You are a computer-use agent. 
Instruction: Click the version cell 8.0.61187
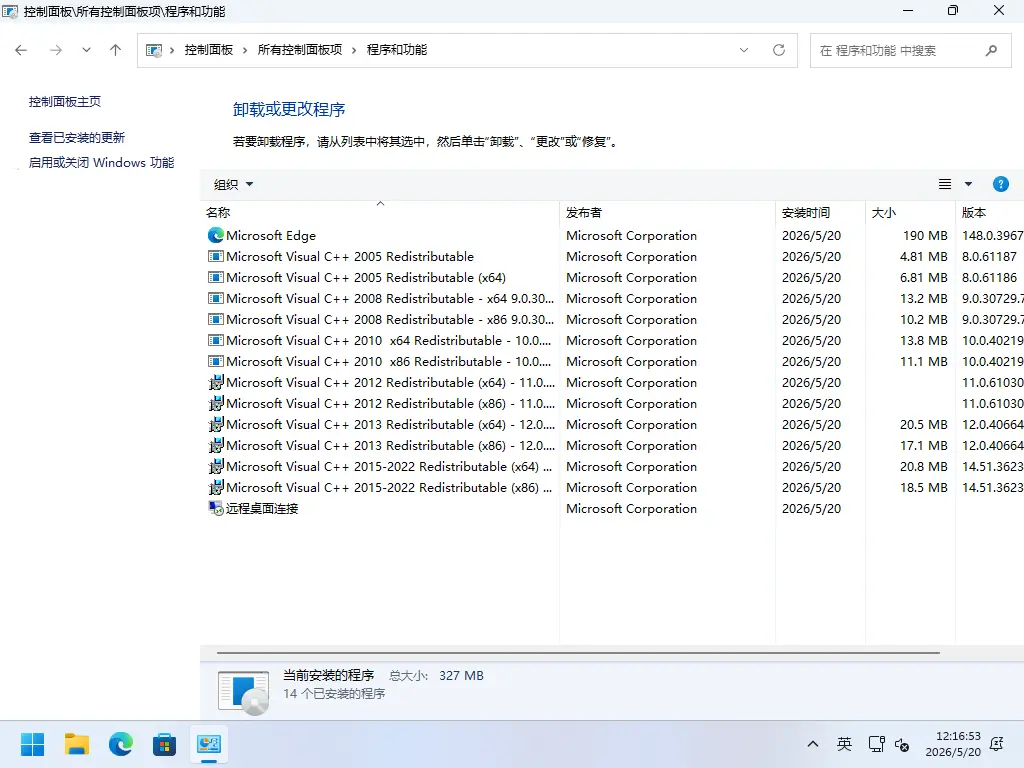click(x=989, y=257)
